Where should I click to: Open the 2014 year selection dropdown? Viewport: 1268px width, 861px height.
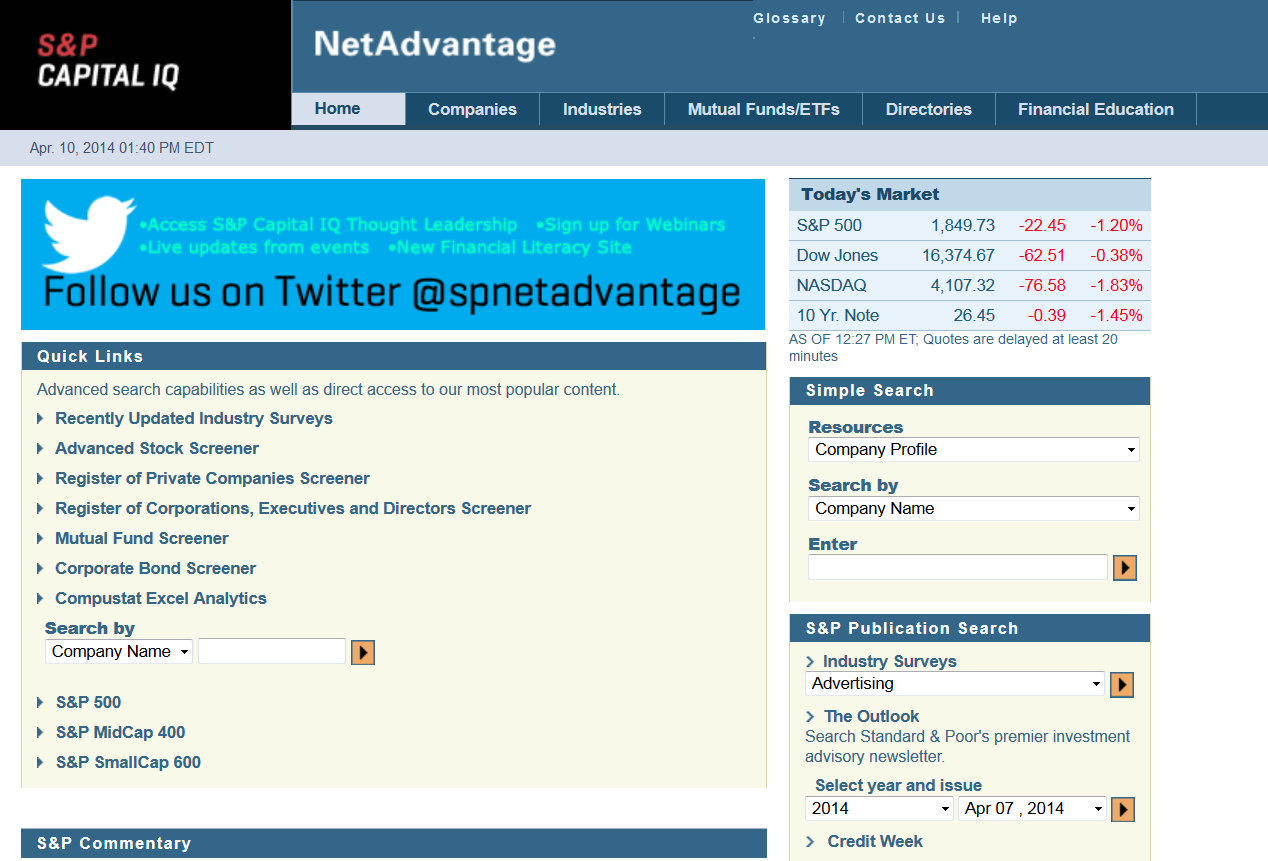(879, 809)
